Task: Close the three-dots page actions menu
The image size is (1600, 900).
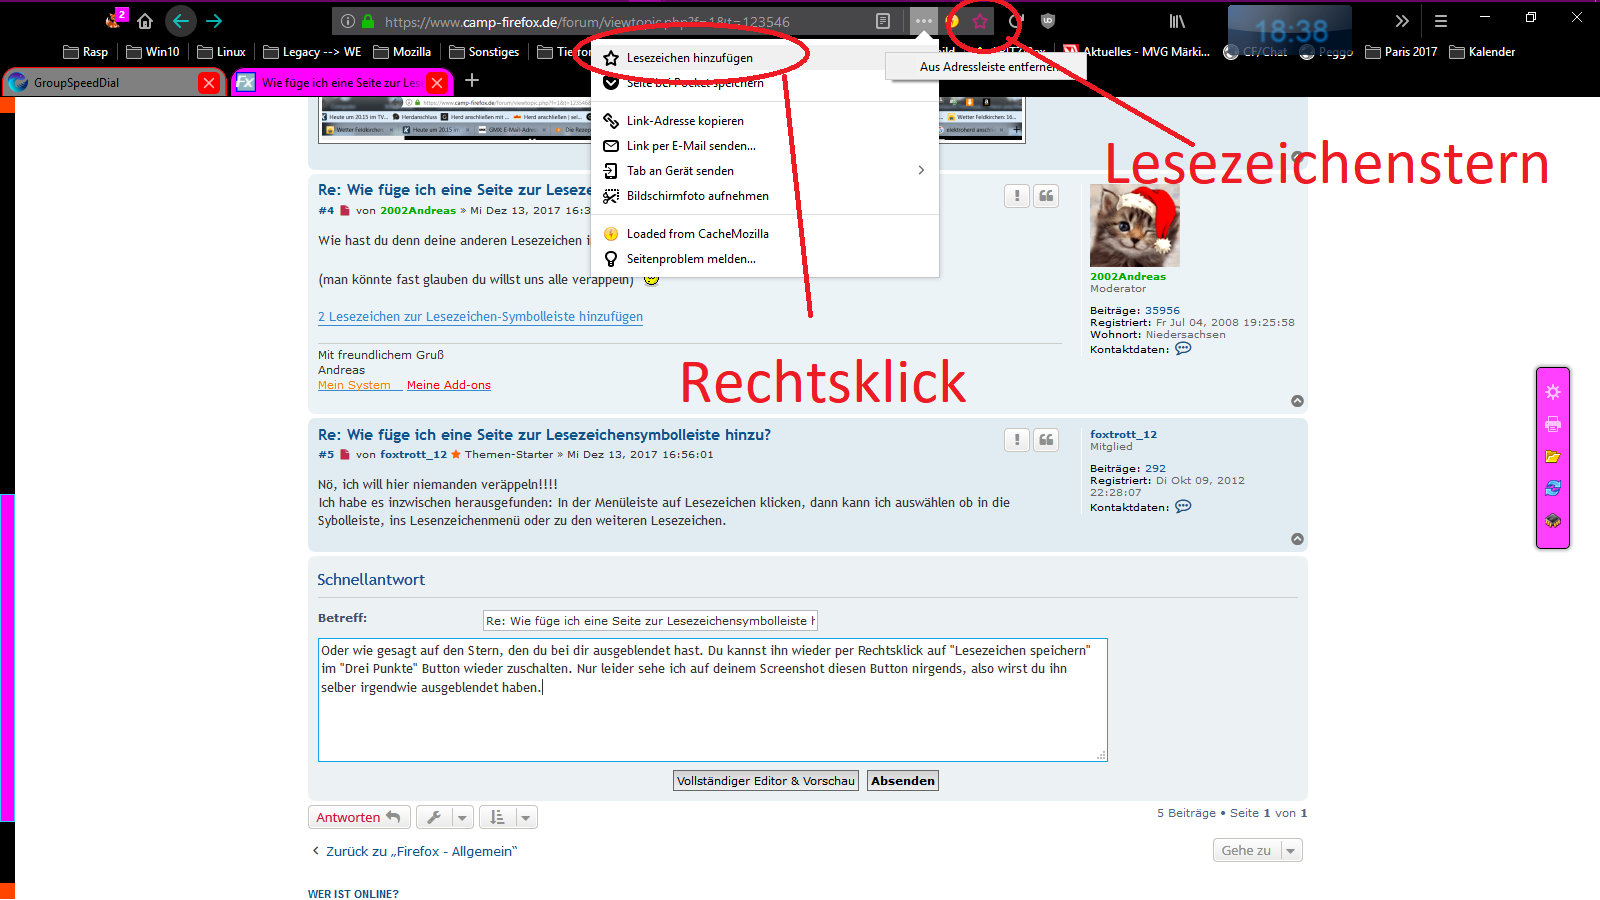Action: click(923, 21)
